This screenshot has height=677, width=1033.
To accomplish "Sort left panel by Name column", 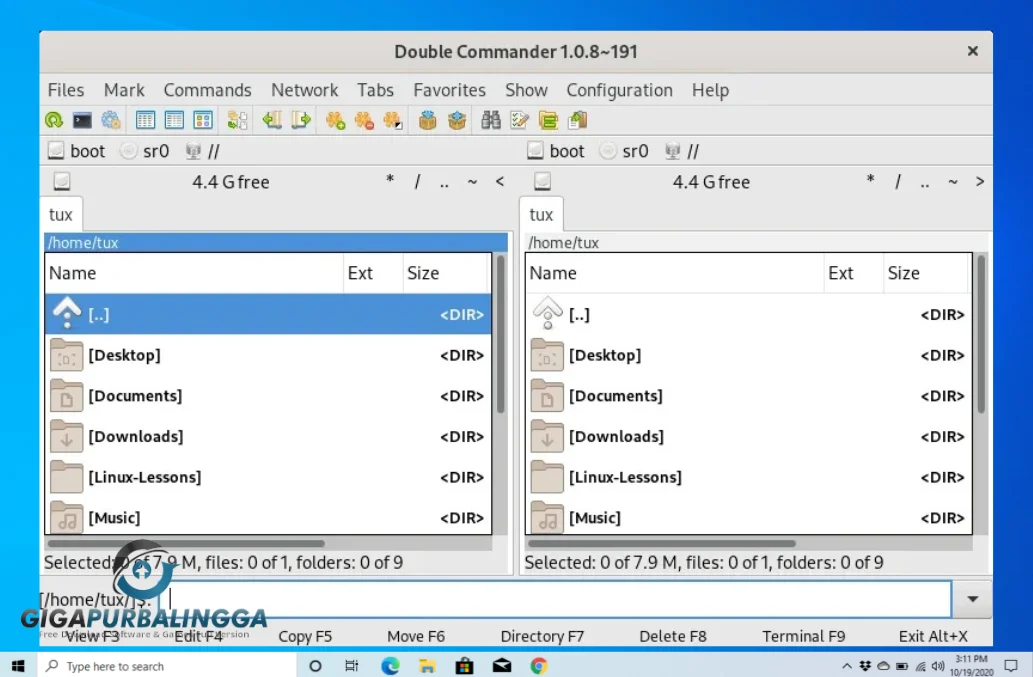I will [194, 273].
